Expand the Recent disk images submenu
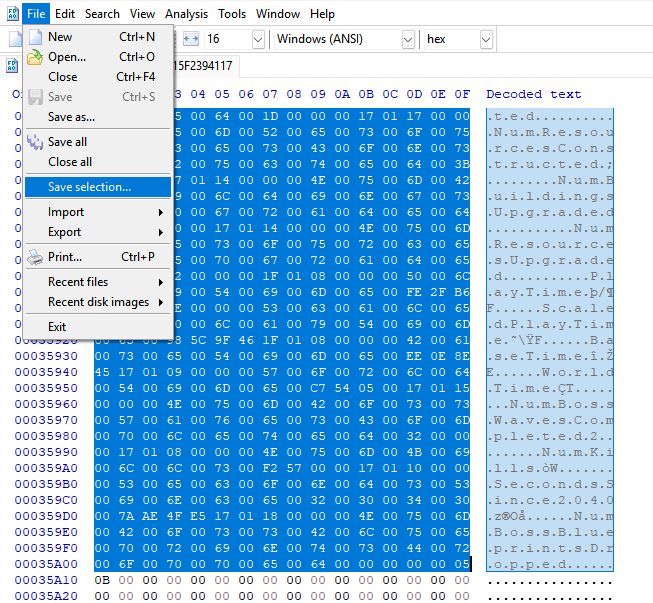 coord(98,302)
